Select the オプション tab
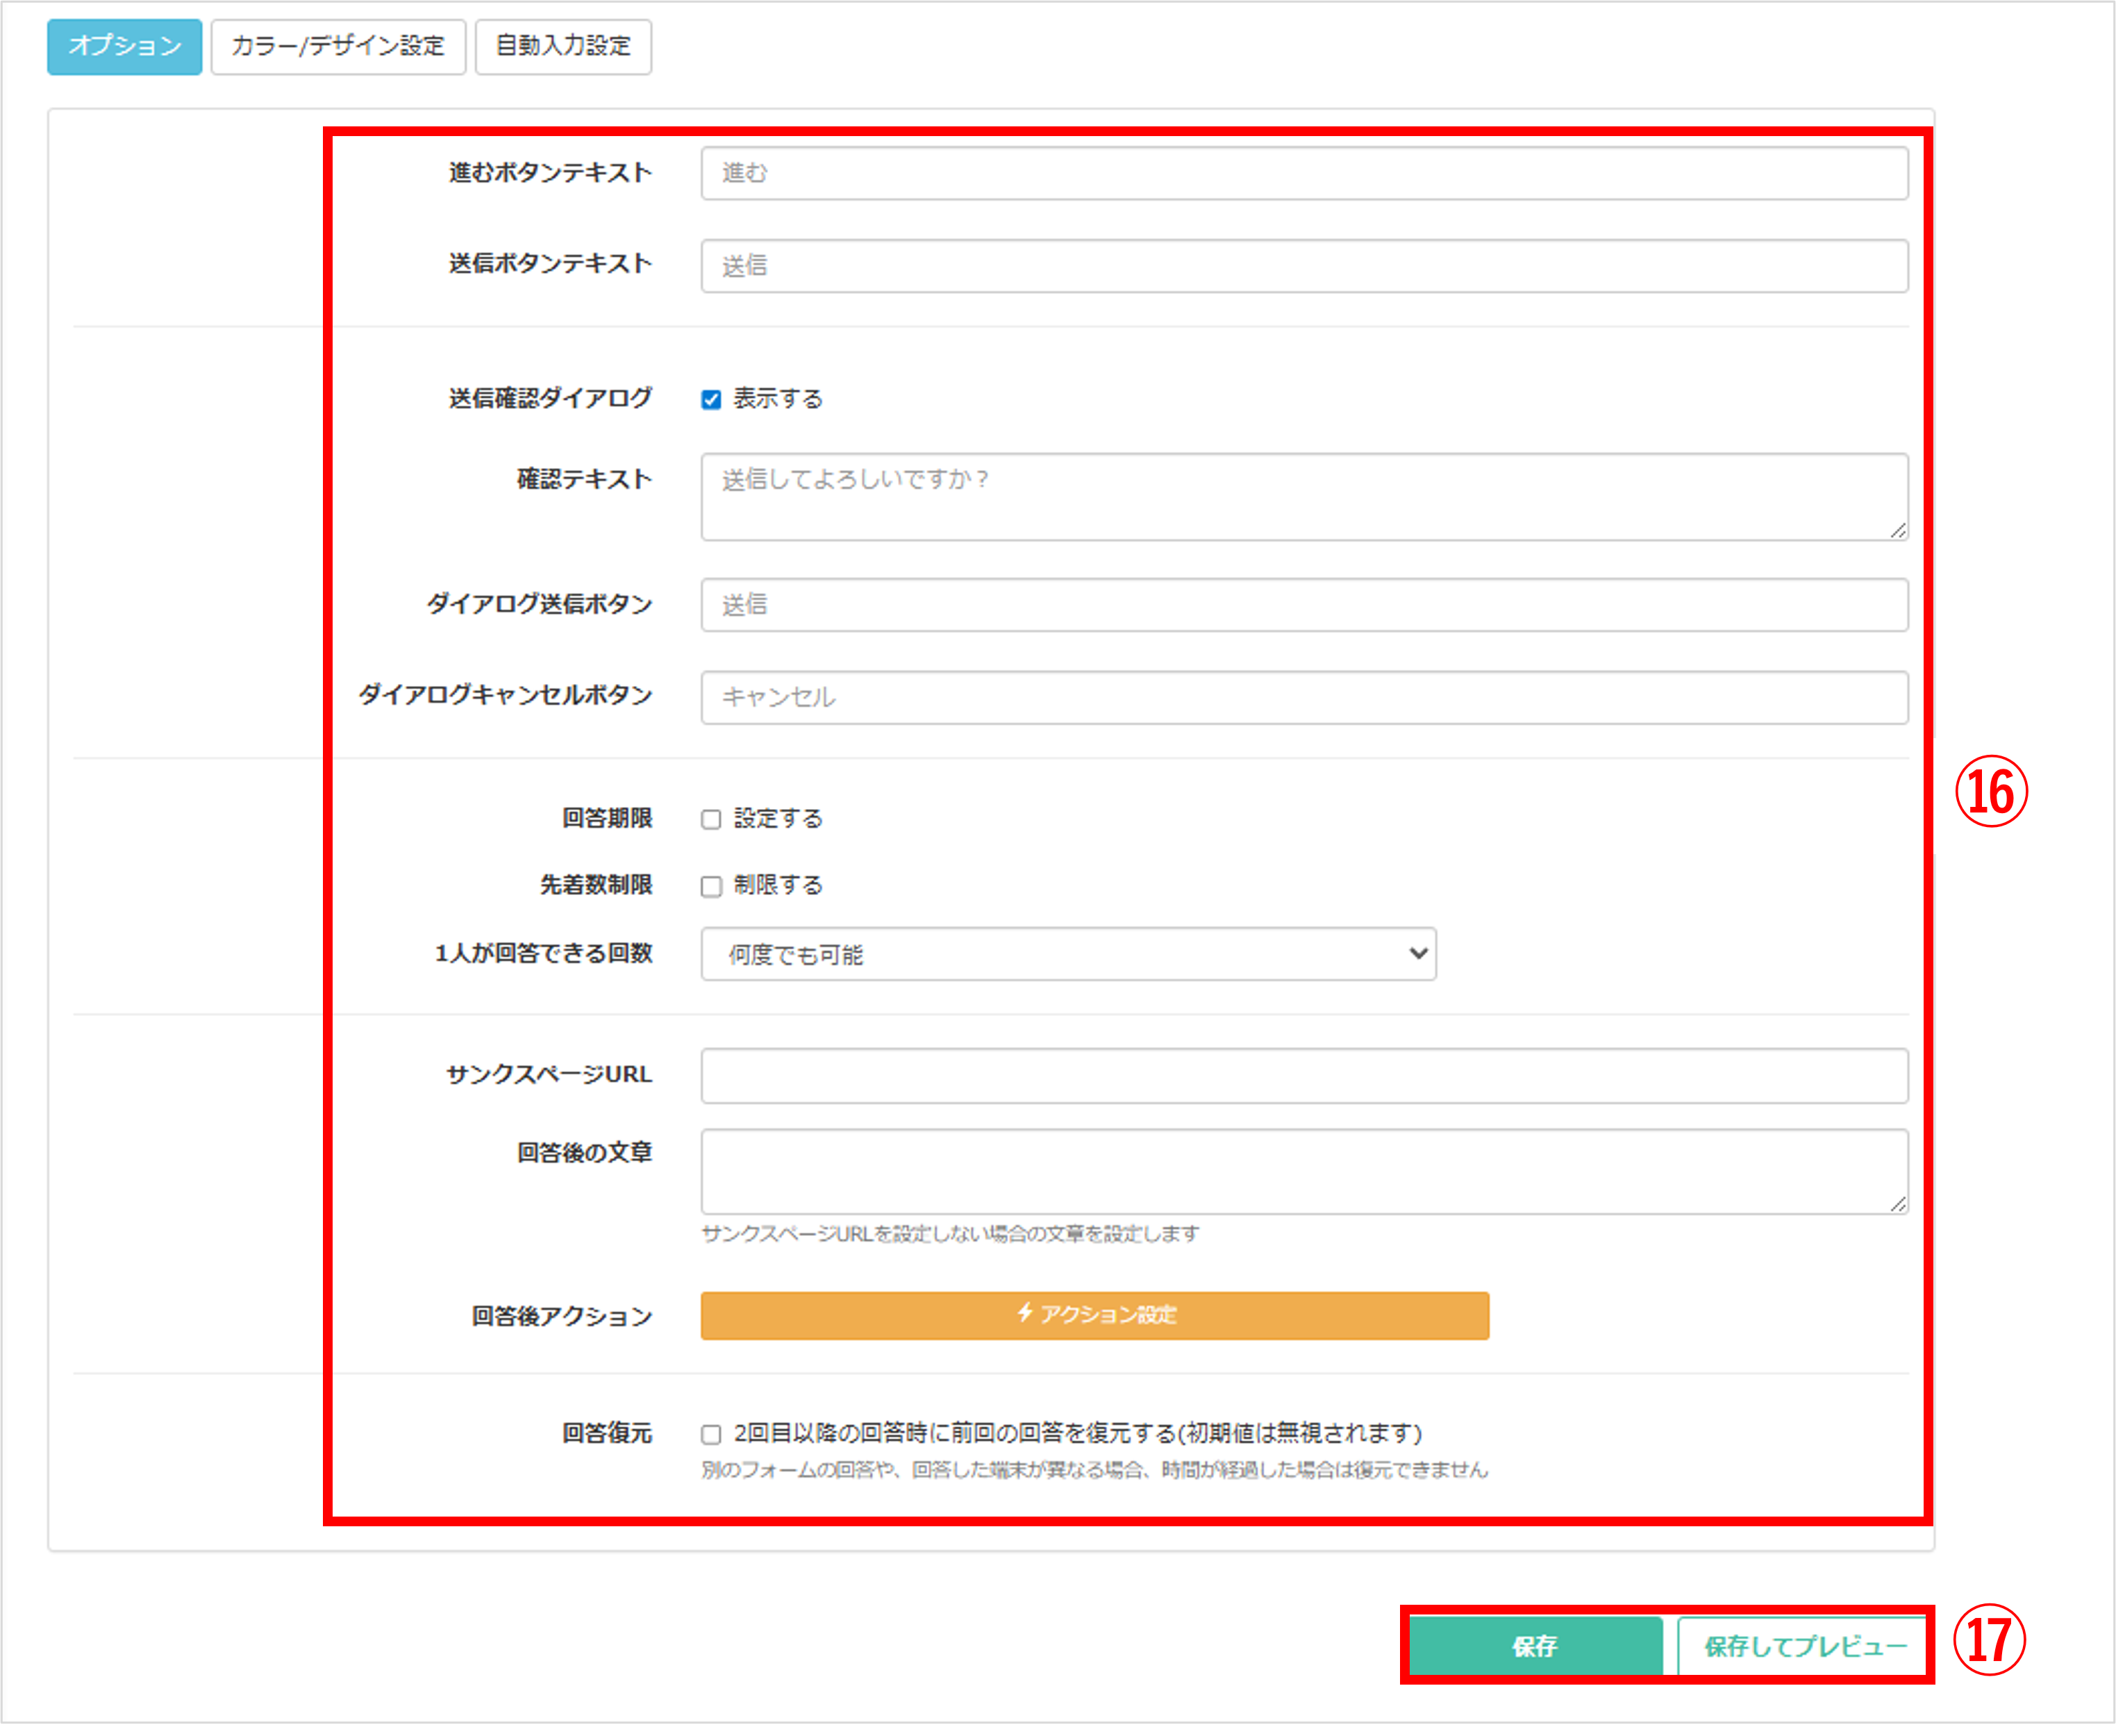Screen dimensions: 2116x1736 (x=123, y=46)
